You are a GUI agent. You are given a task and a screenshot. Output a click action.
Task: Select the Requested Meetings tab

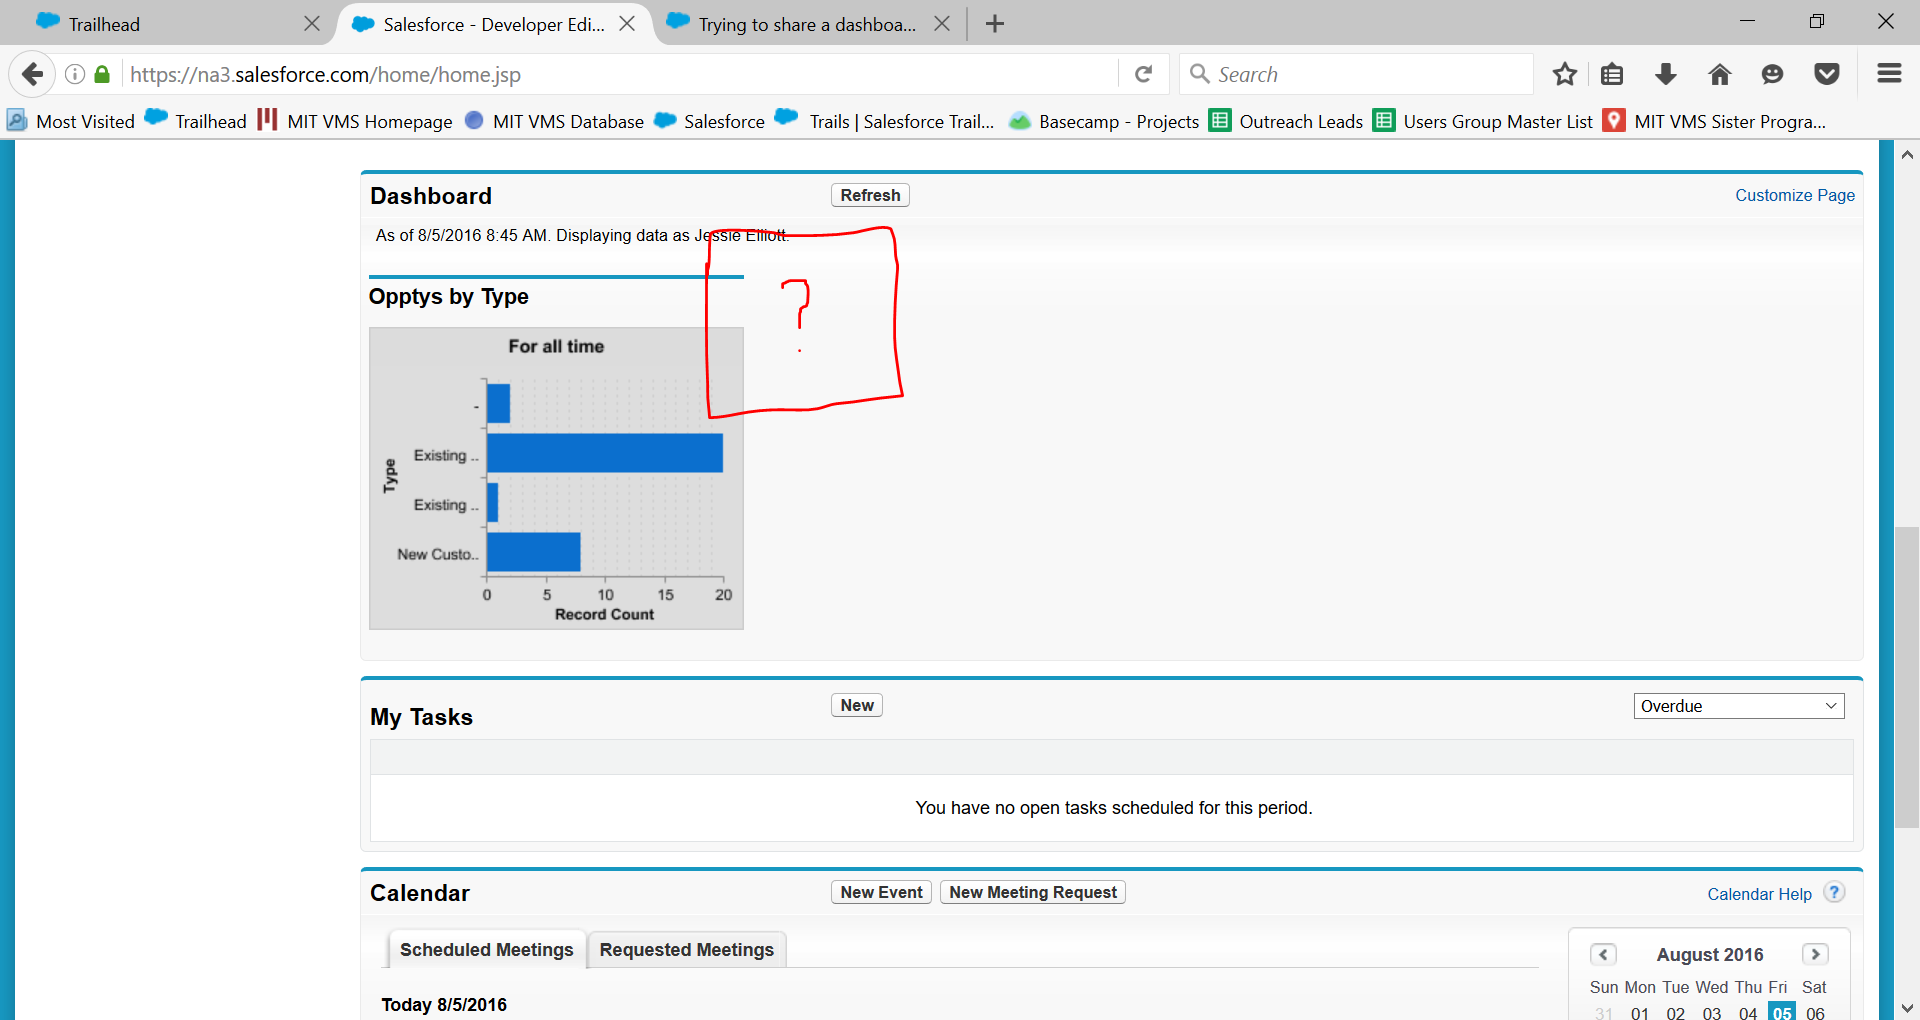tap(687, 949)
